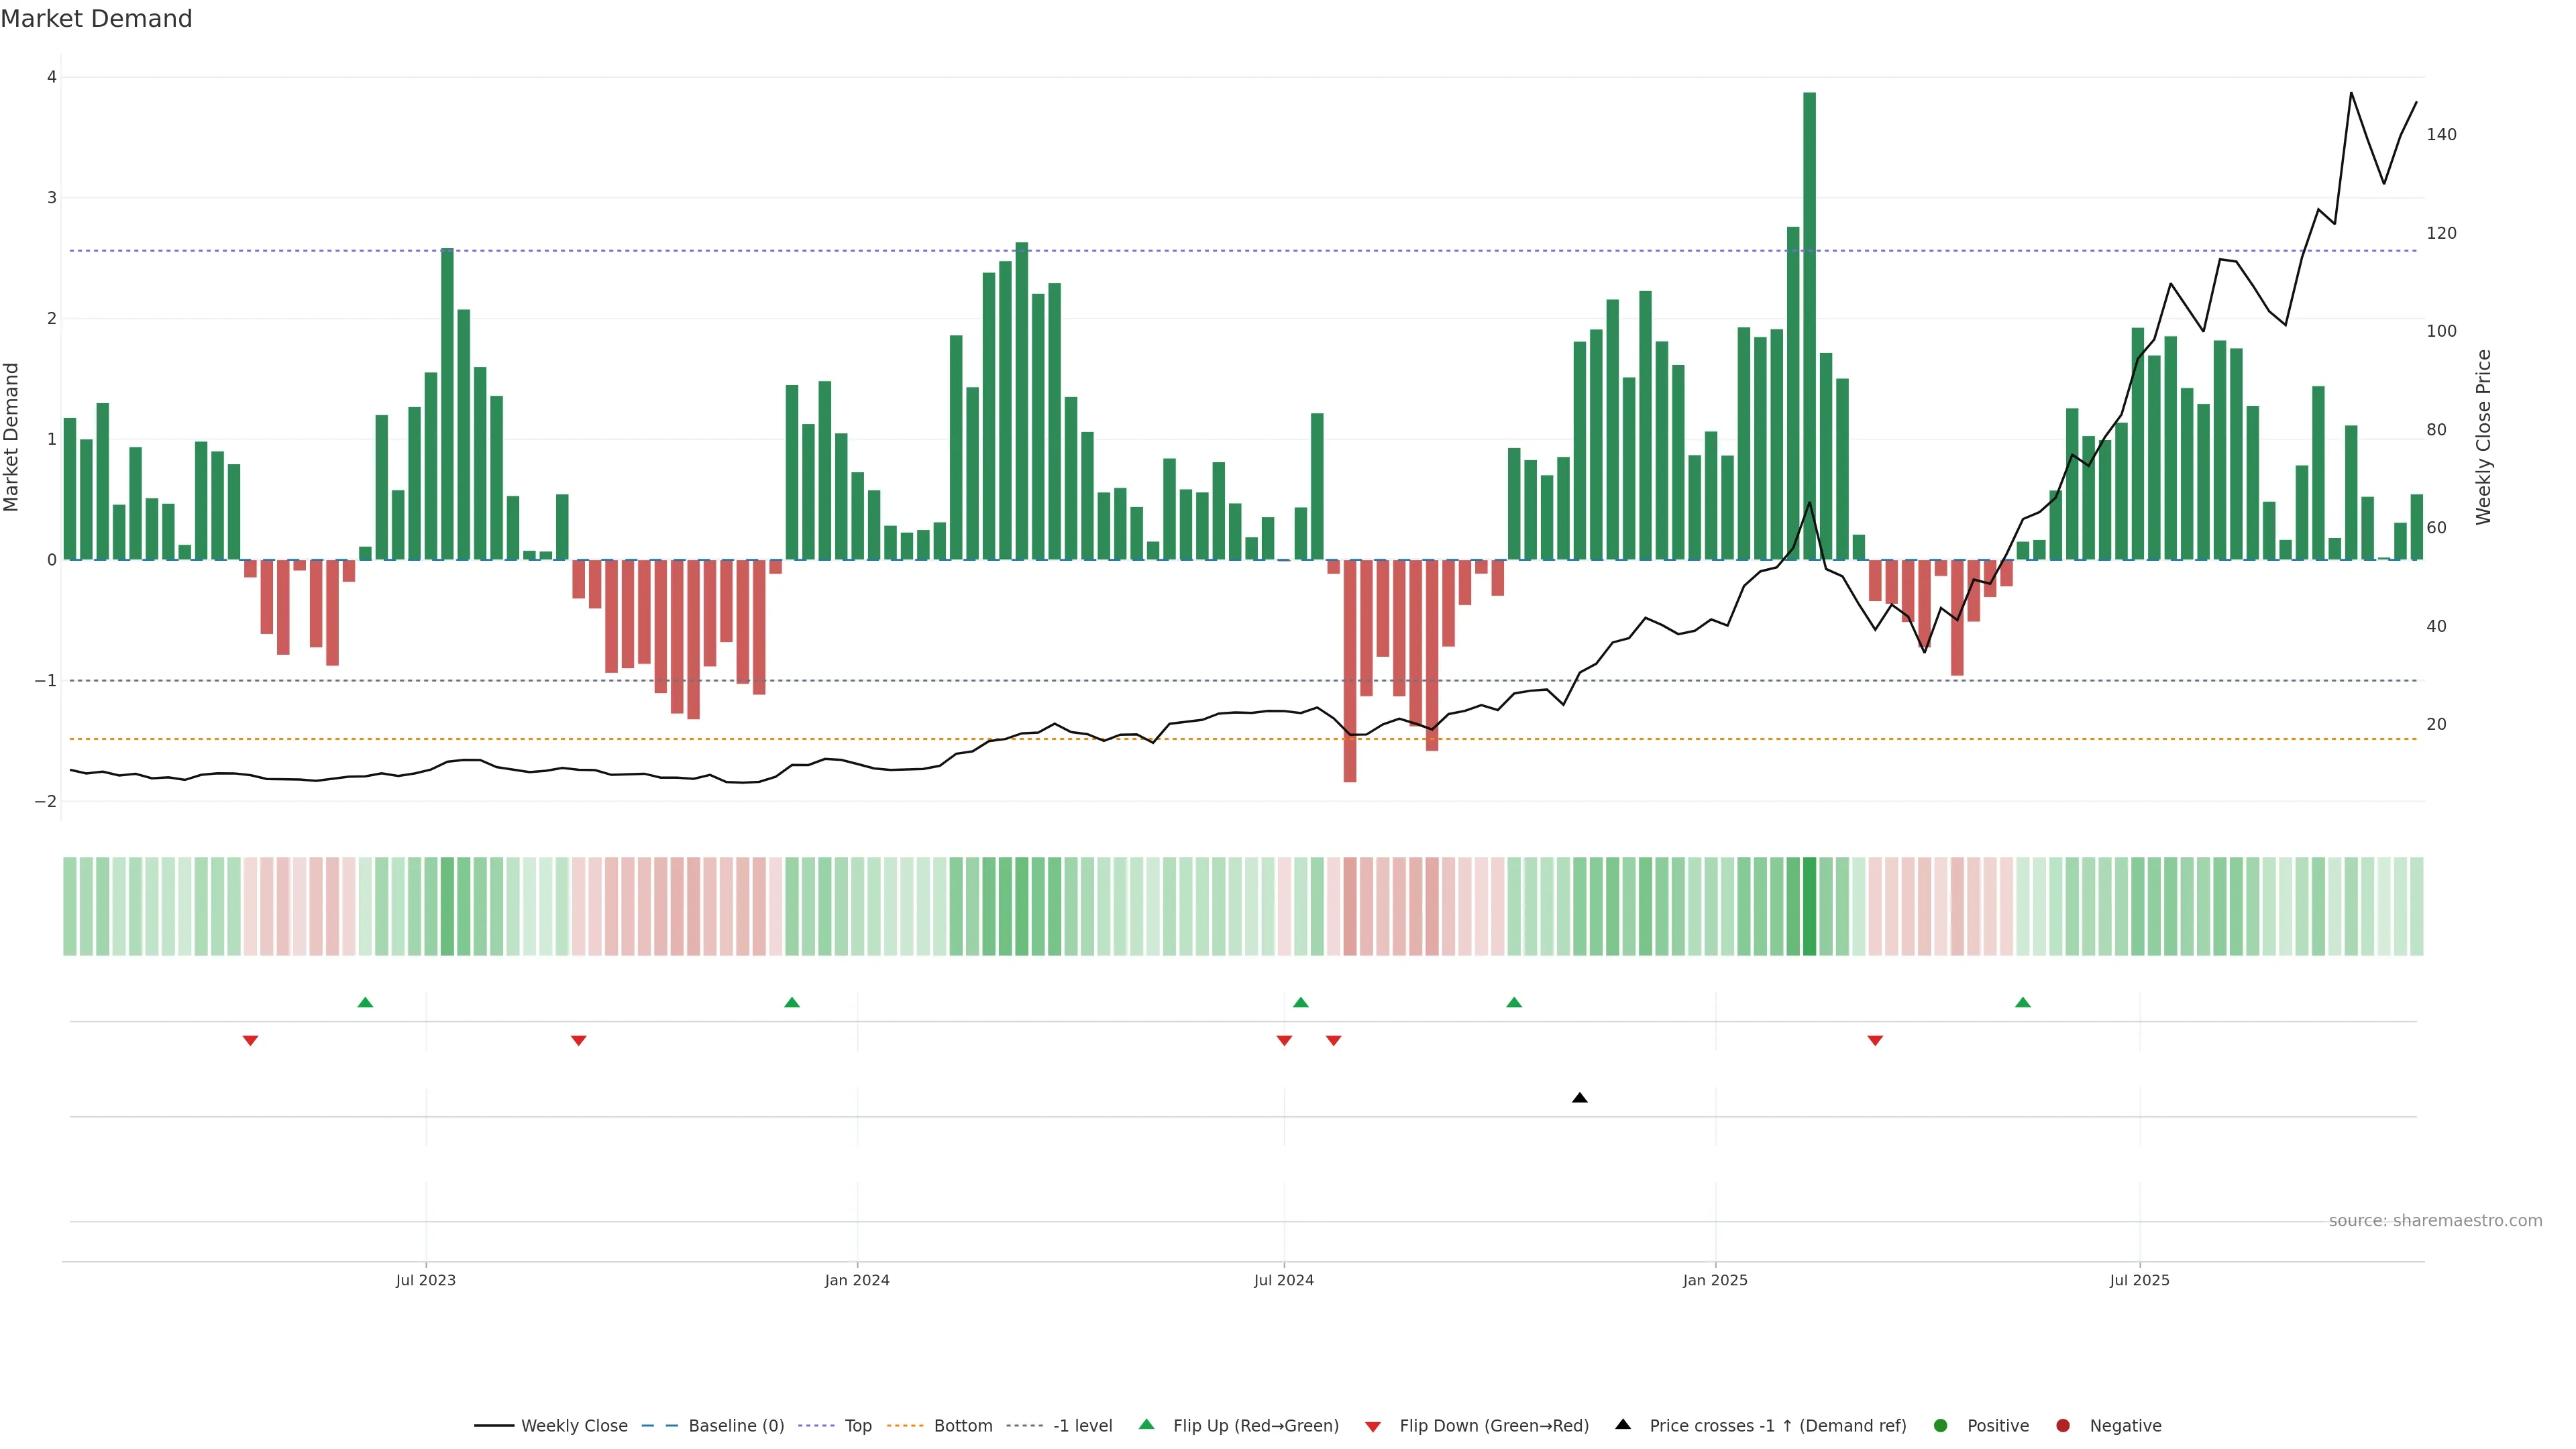Click the black Price crosses -1 triangle marker
Viewport: 2576px width, 1449px height.
pos(1579,1098)
